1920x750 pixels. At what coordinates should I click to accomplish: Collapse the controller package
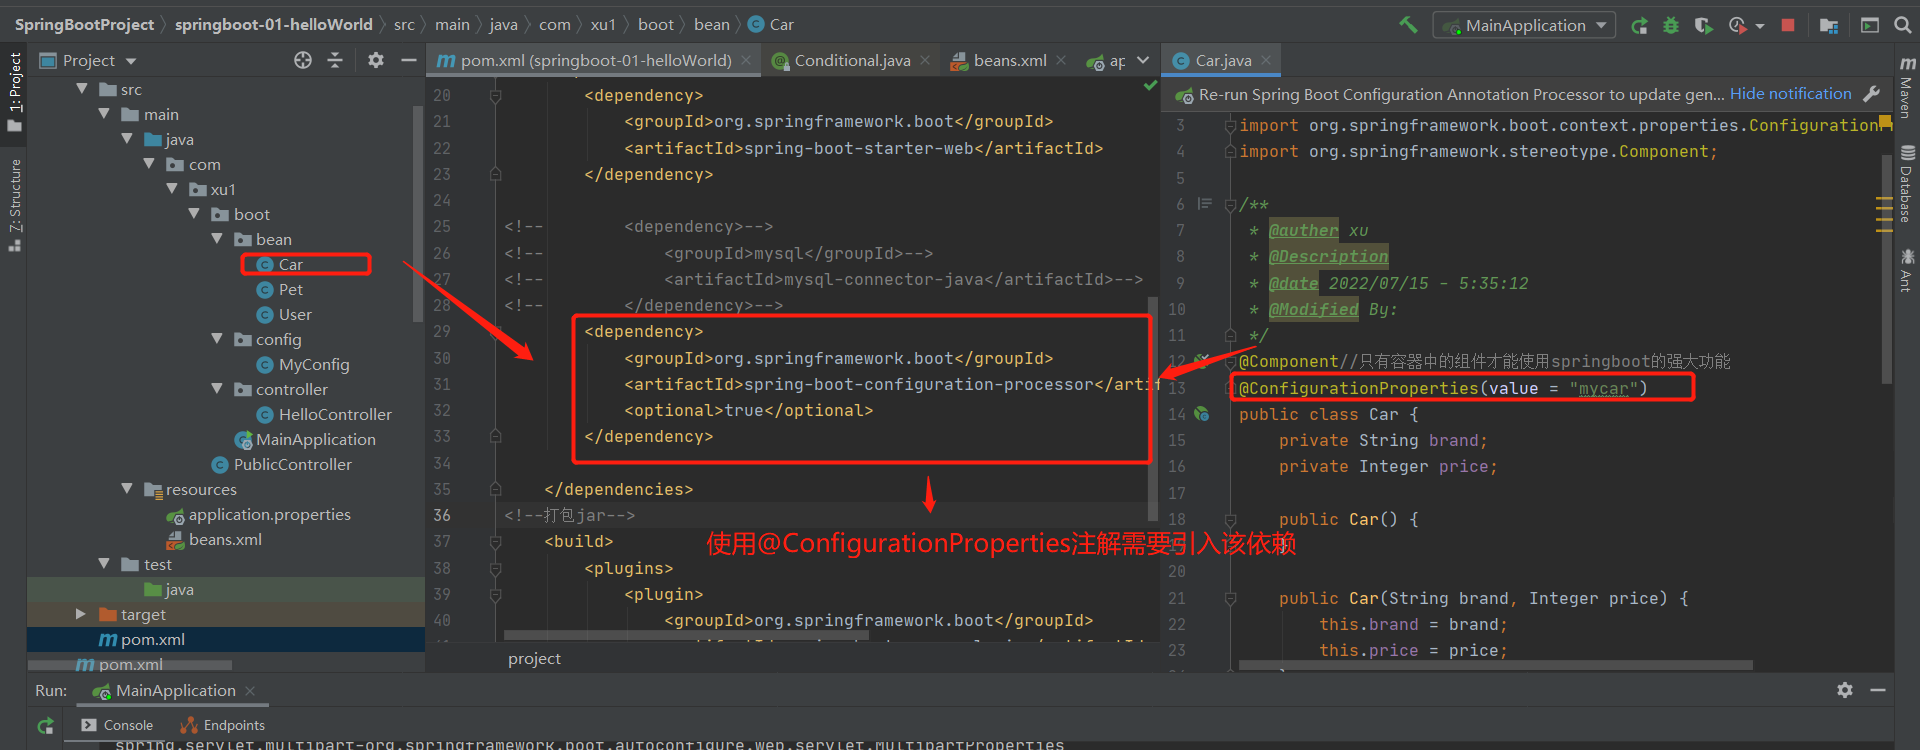coord(217,389)
